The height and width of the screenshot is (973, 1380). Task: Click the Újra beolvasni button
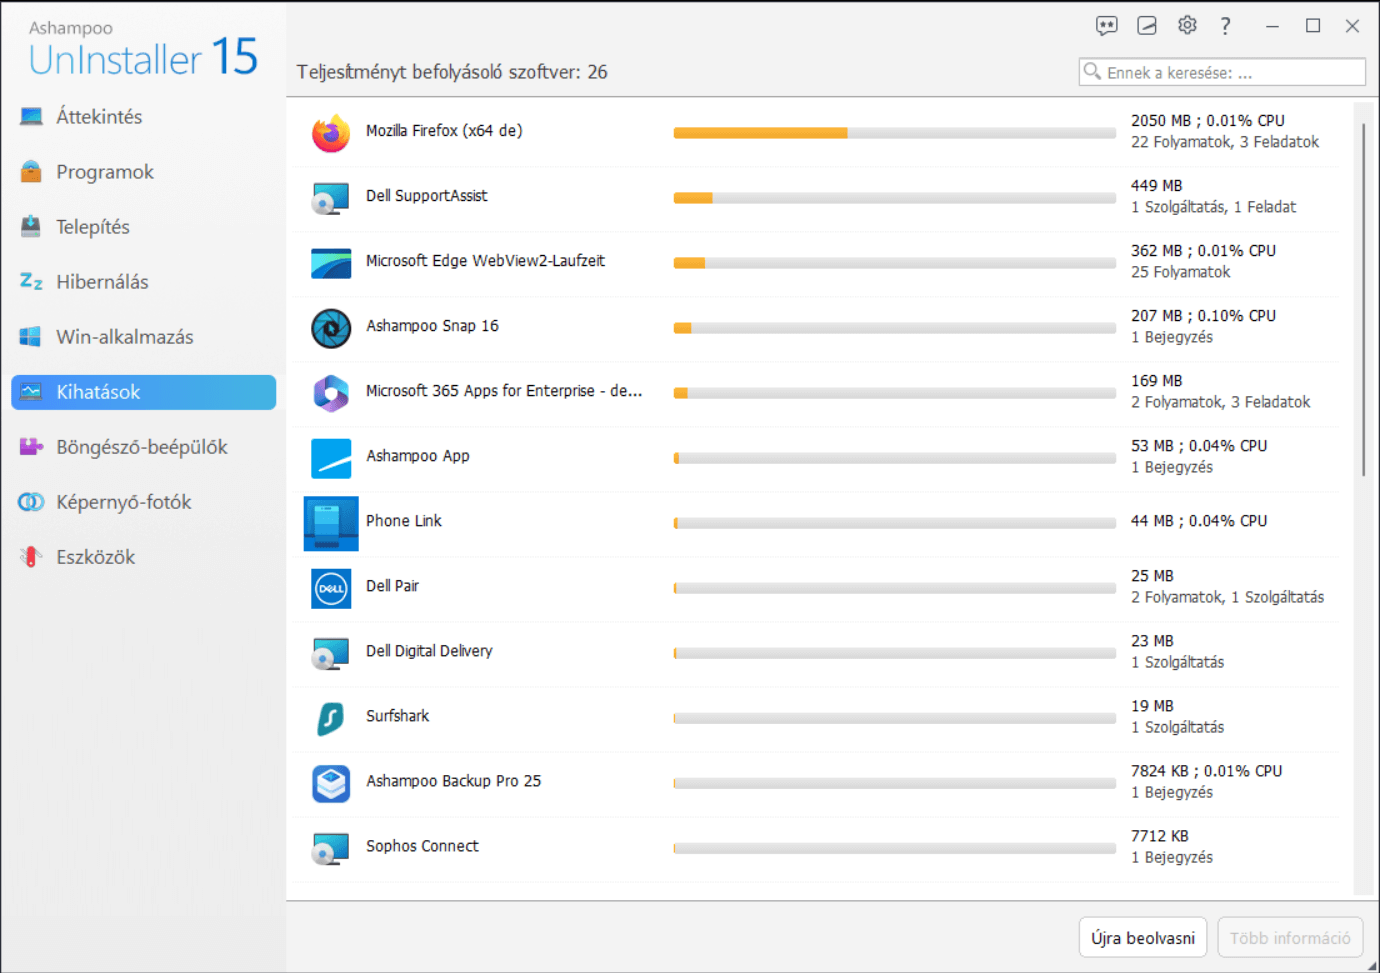pos(1143,938)
